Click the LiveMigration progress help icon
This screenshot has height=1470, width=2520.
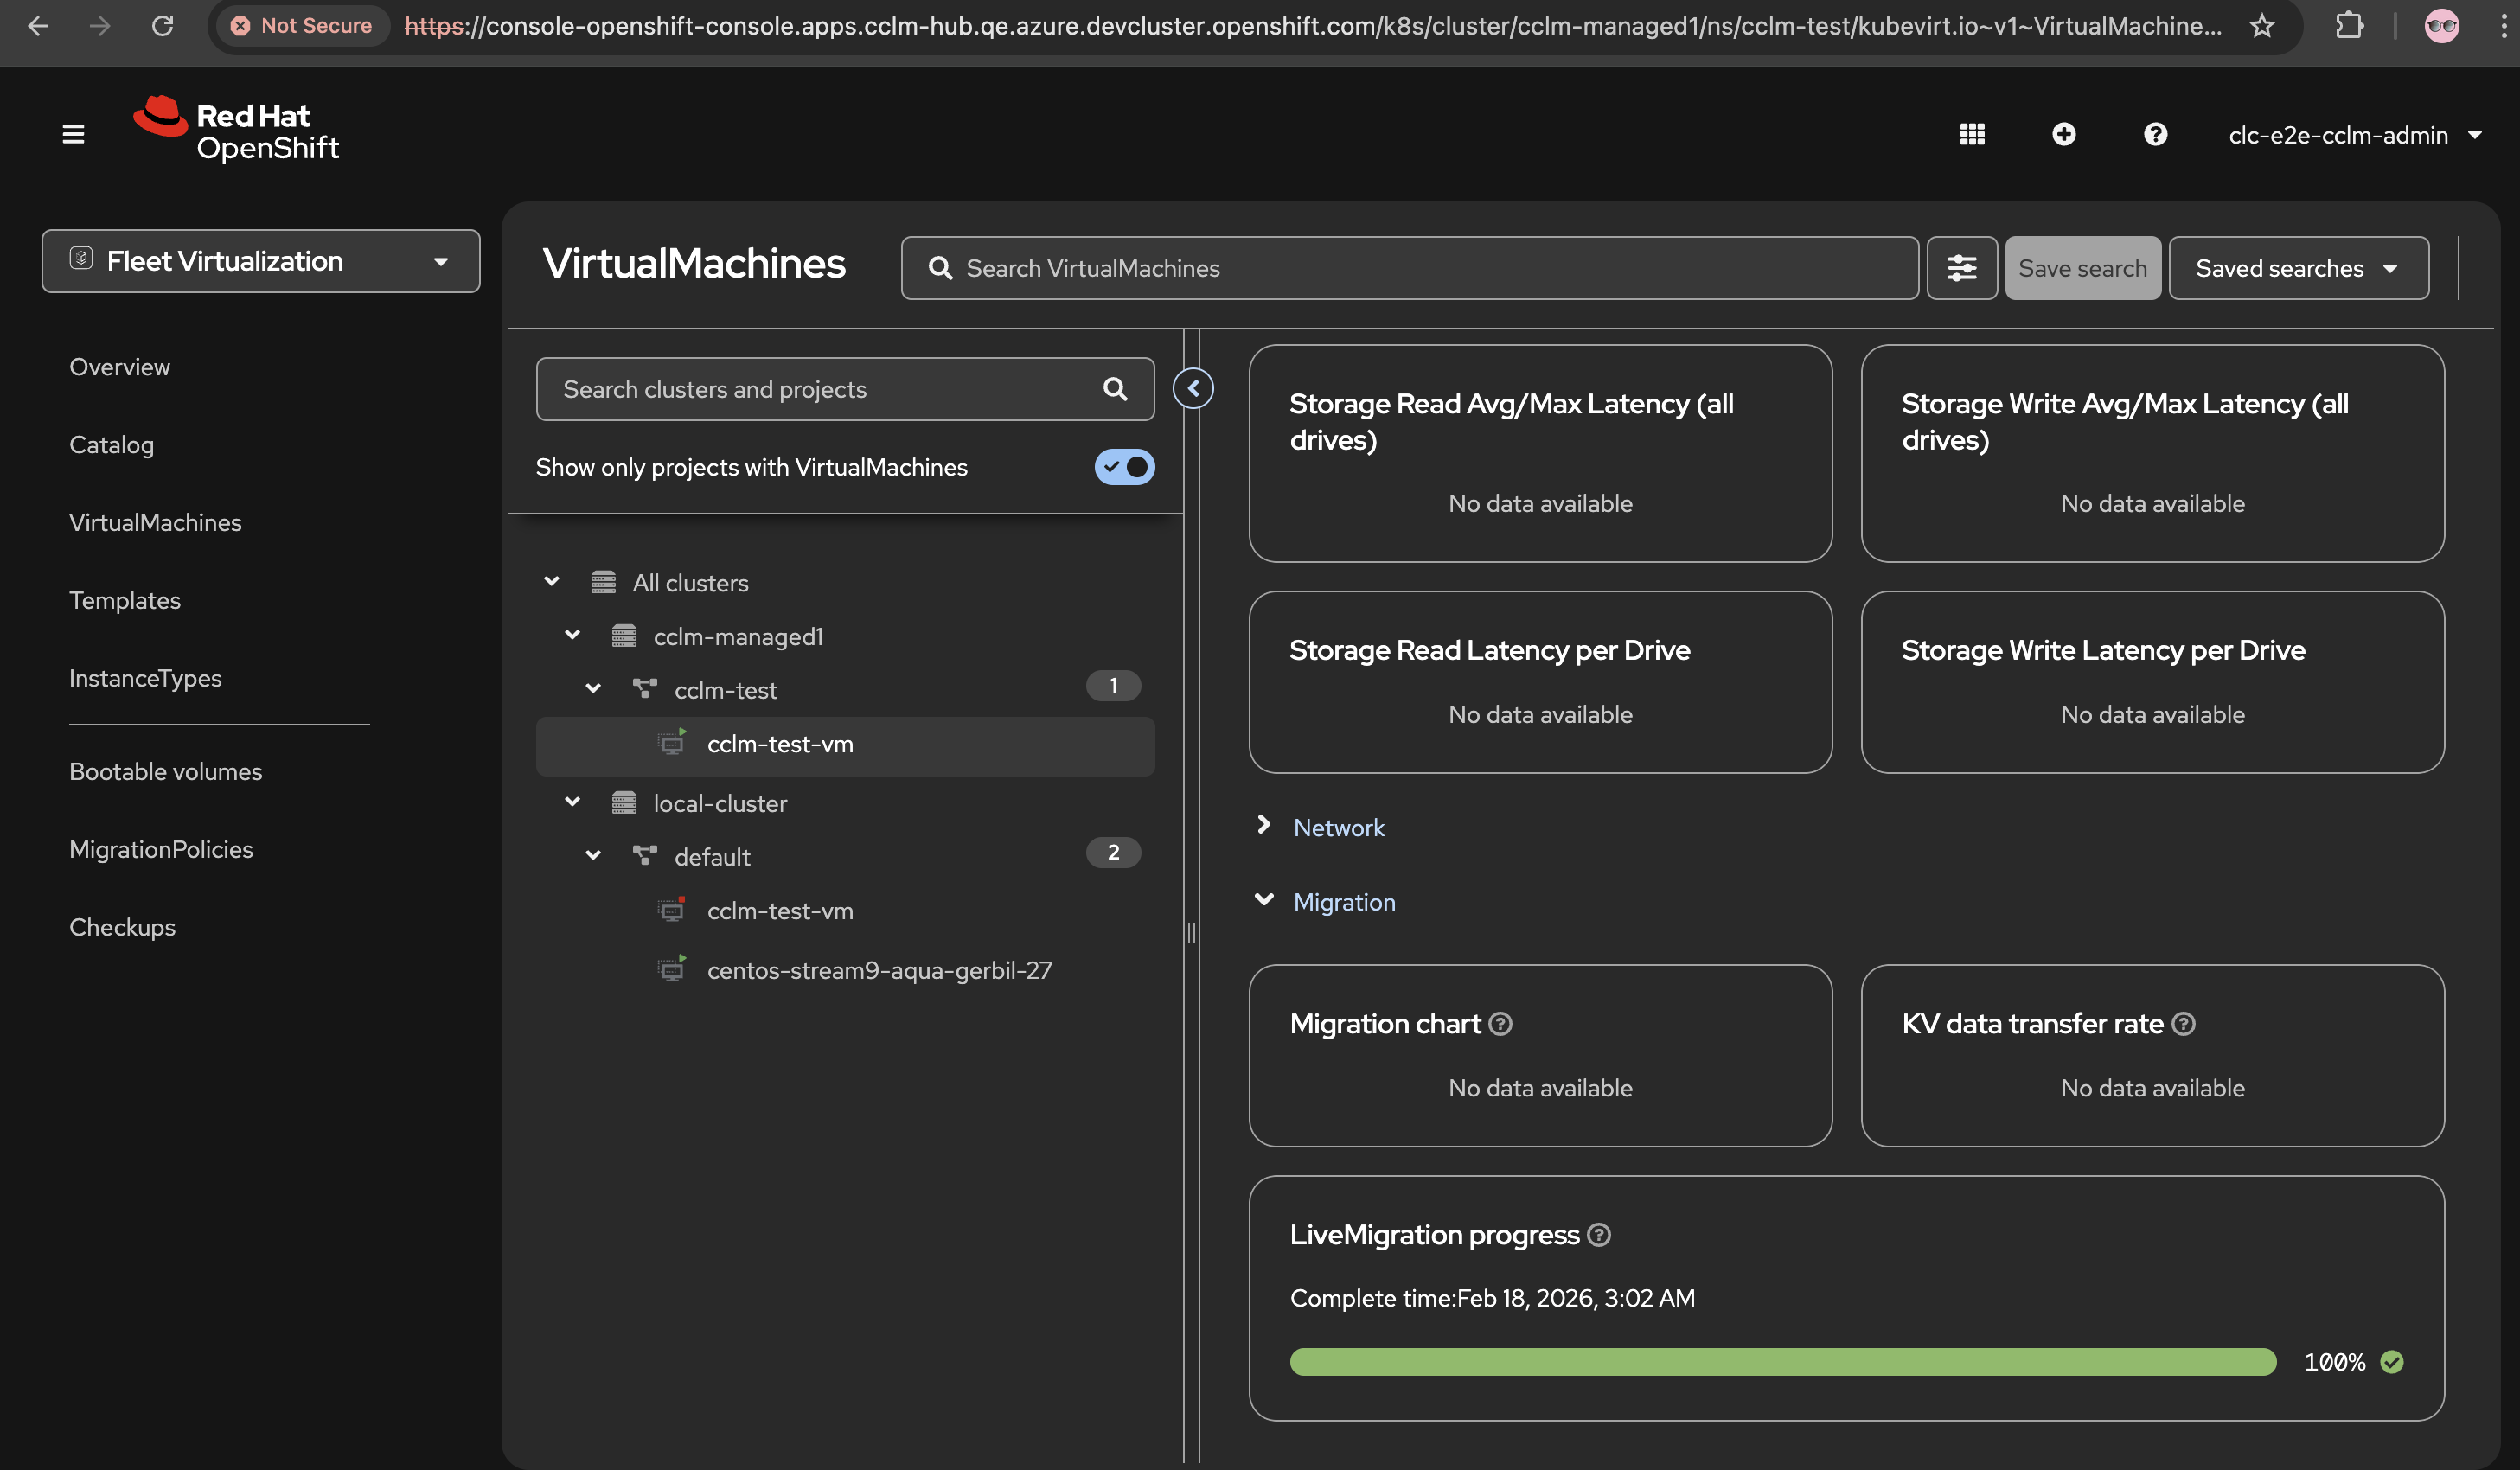(1599, 1235)
